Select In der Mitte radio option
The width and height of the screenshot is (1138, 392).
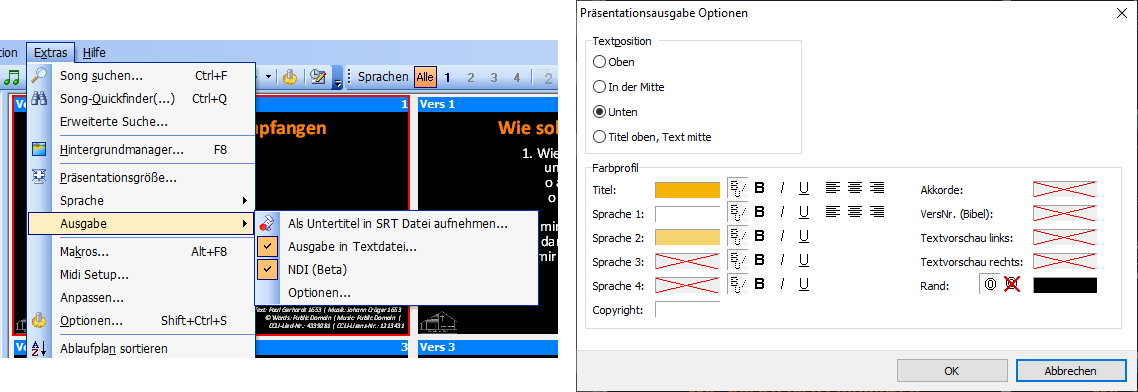[599, 87]
